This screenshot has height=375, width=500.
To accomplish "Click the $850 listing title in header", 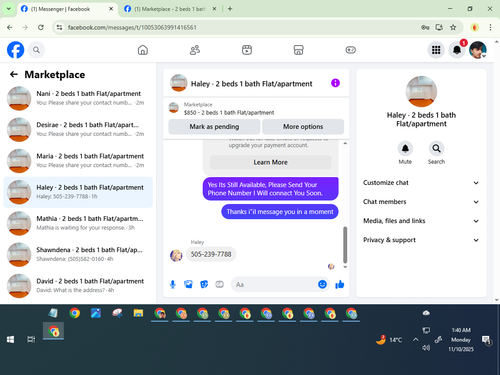I will (x=229, y=113).
